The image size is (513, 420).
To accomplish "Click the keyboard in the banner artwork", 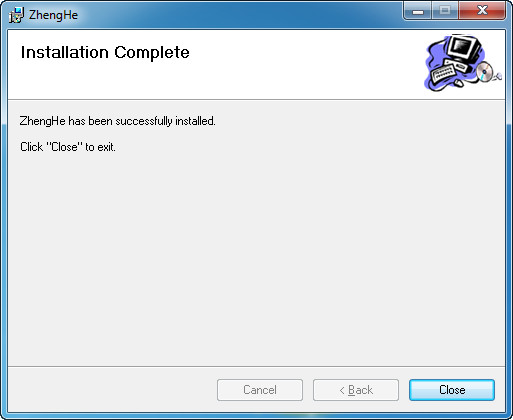I will (x=443, y=73).
